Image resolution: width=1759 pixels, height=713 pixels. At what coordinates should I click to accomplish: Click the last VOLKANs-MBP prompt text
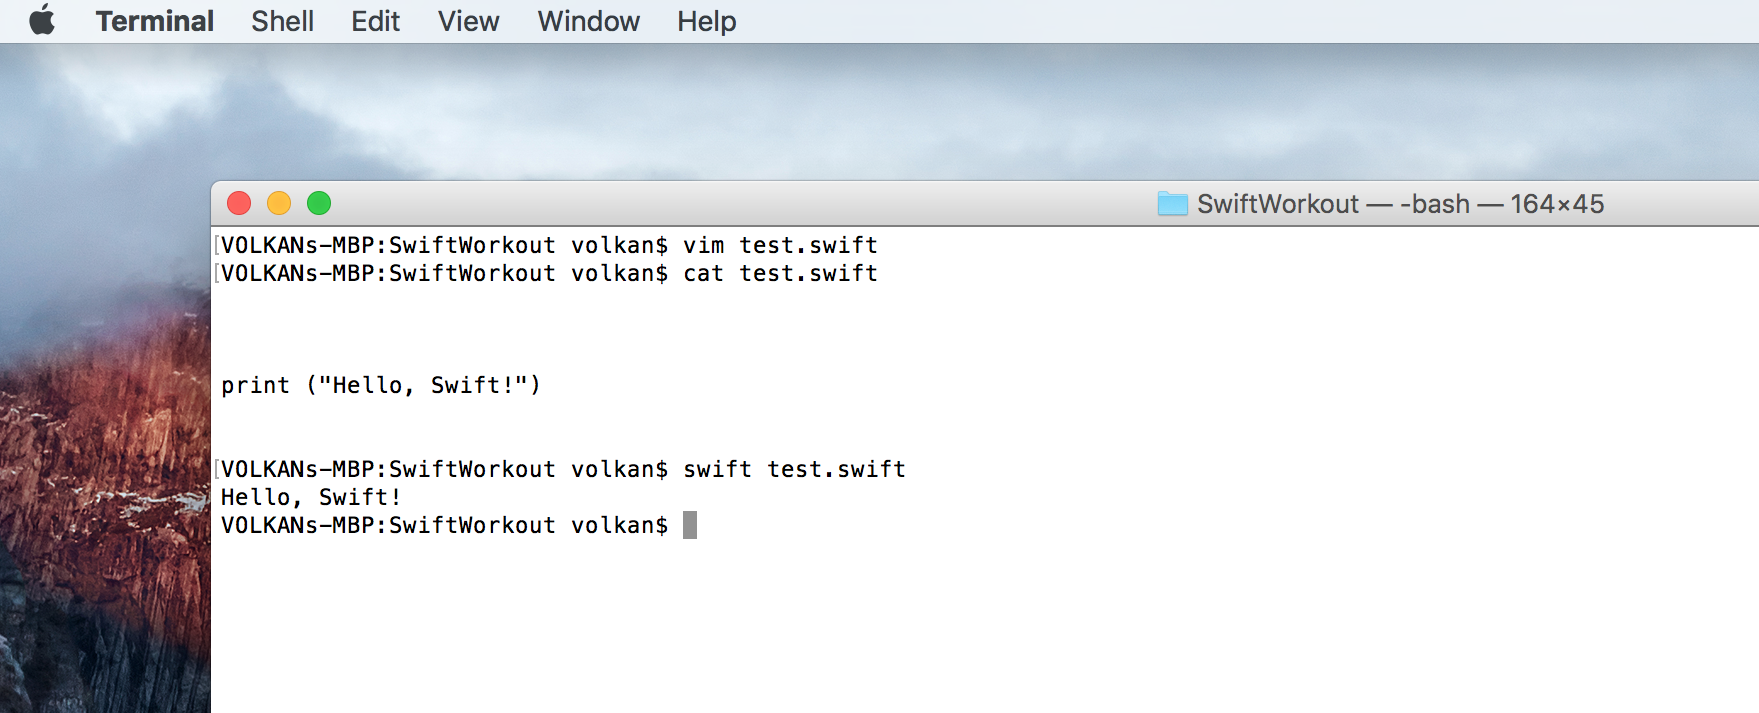(x=444, y=525)
